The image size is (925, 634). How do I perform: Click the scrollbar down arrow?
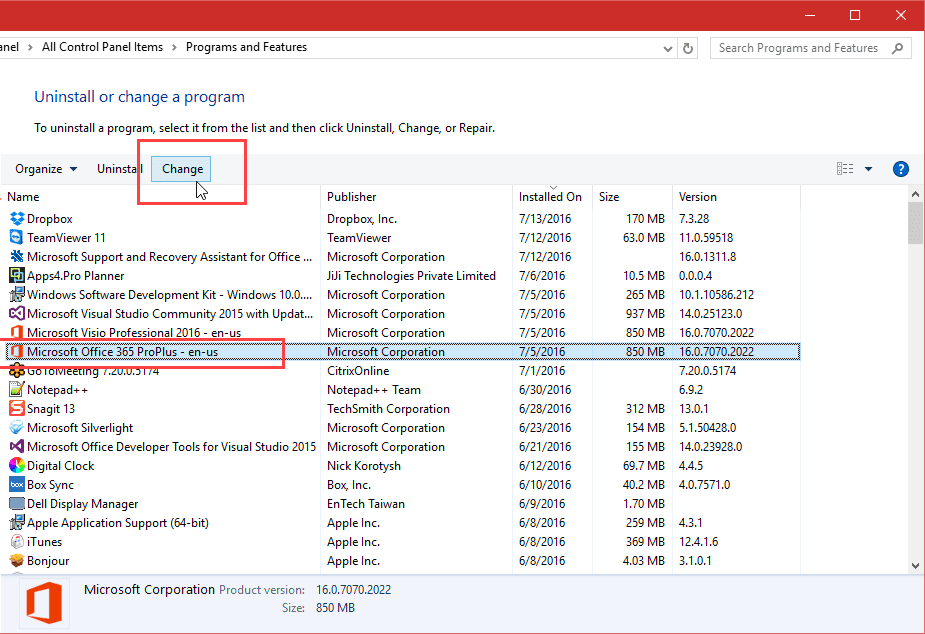pyautogui.click(x=915, y=566)
